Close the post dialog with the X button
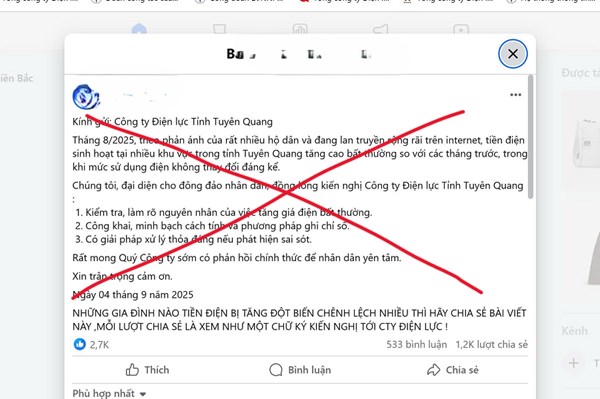This screenshot has height=399, width=600. 513,54
